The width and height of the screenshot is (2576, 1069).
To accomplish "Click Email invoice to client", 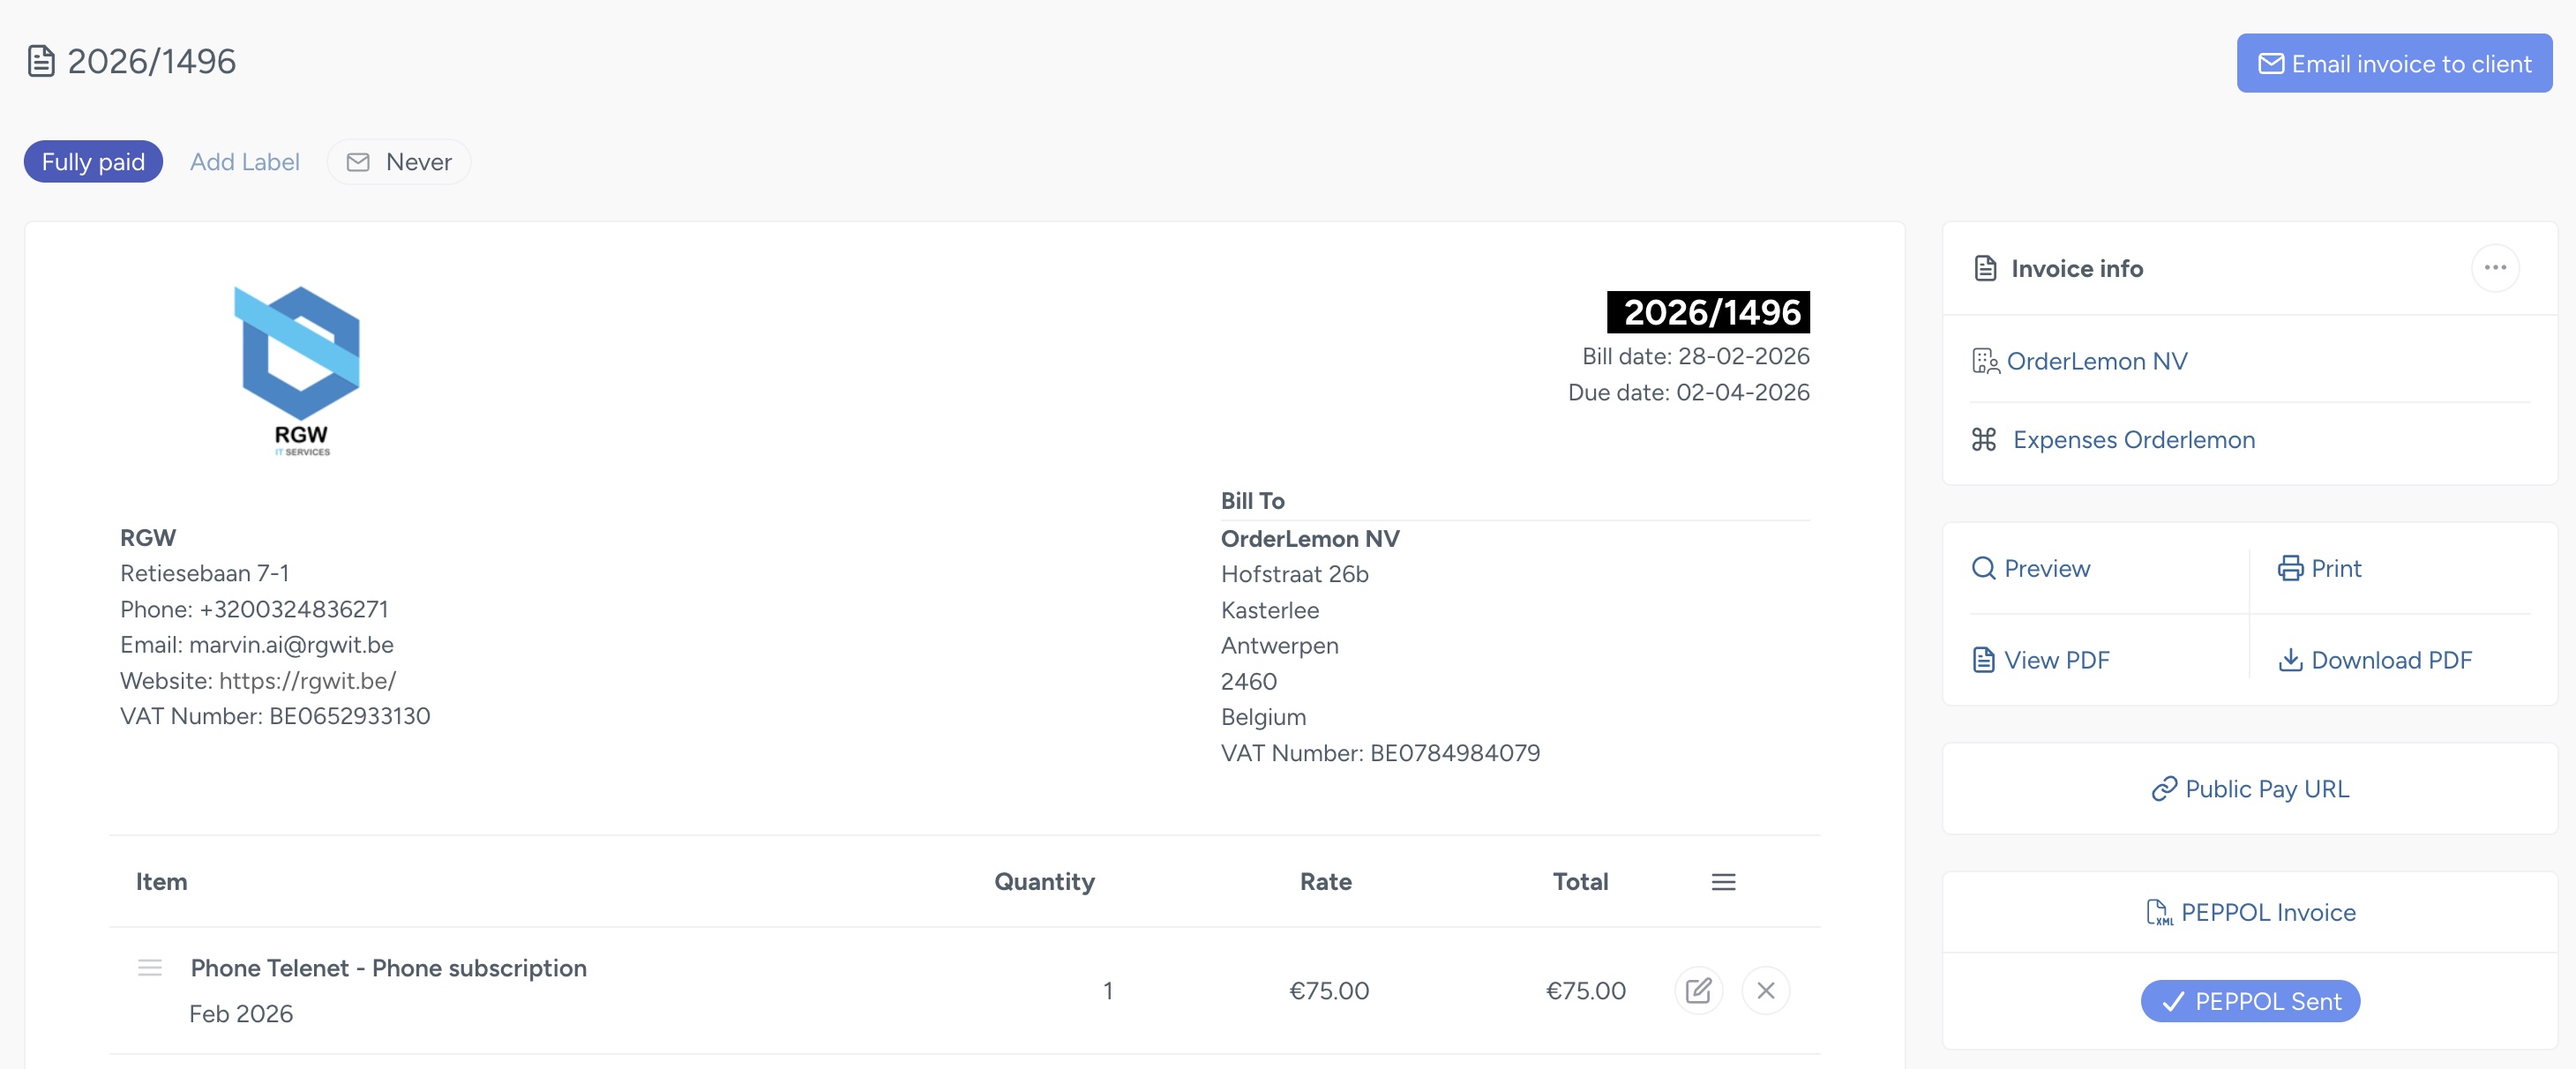I will coord(2393,62).
